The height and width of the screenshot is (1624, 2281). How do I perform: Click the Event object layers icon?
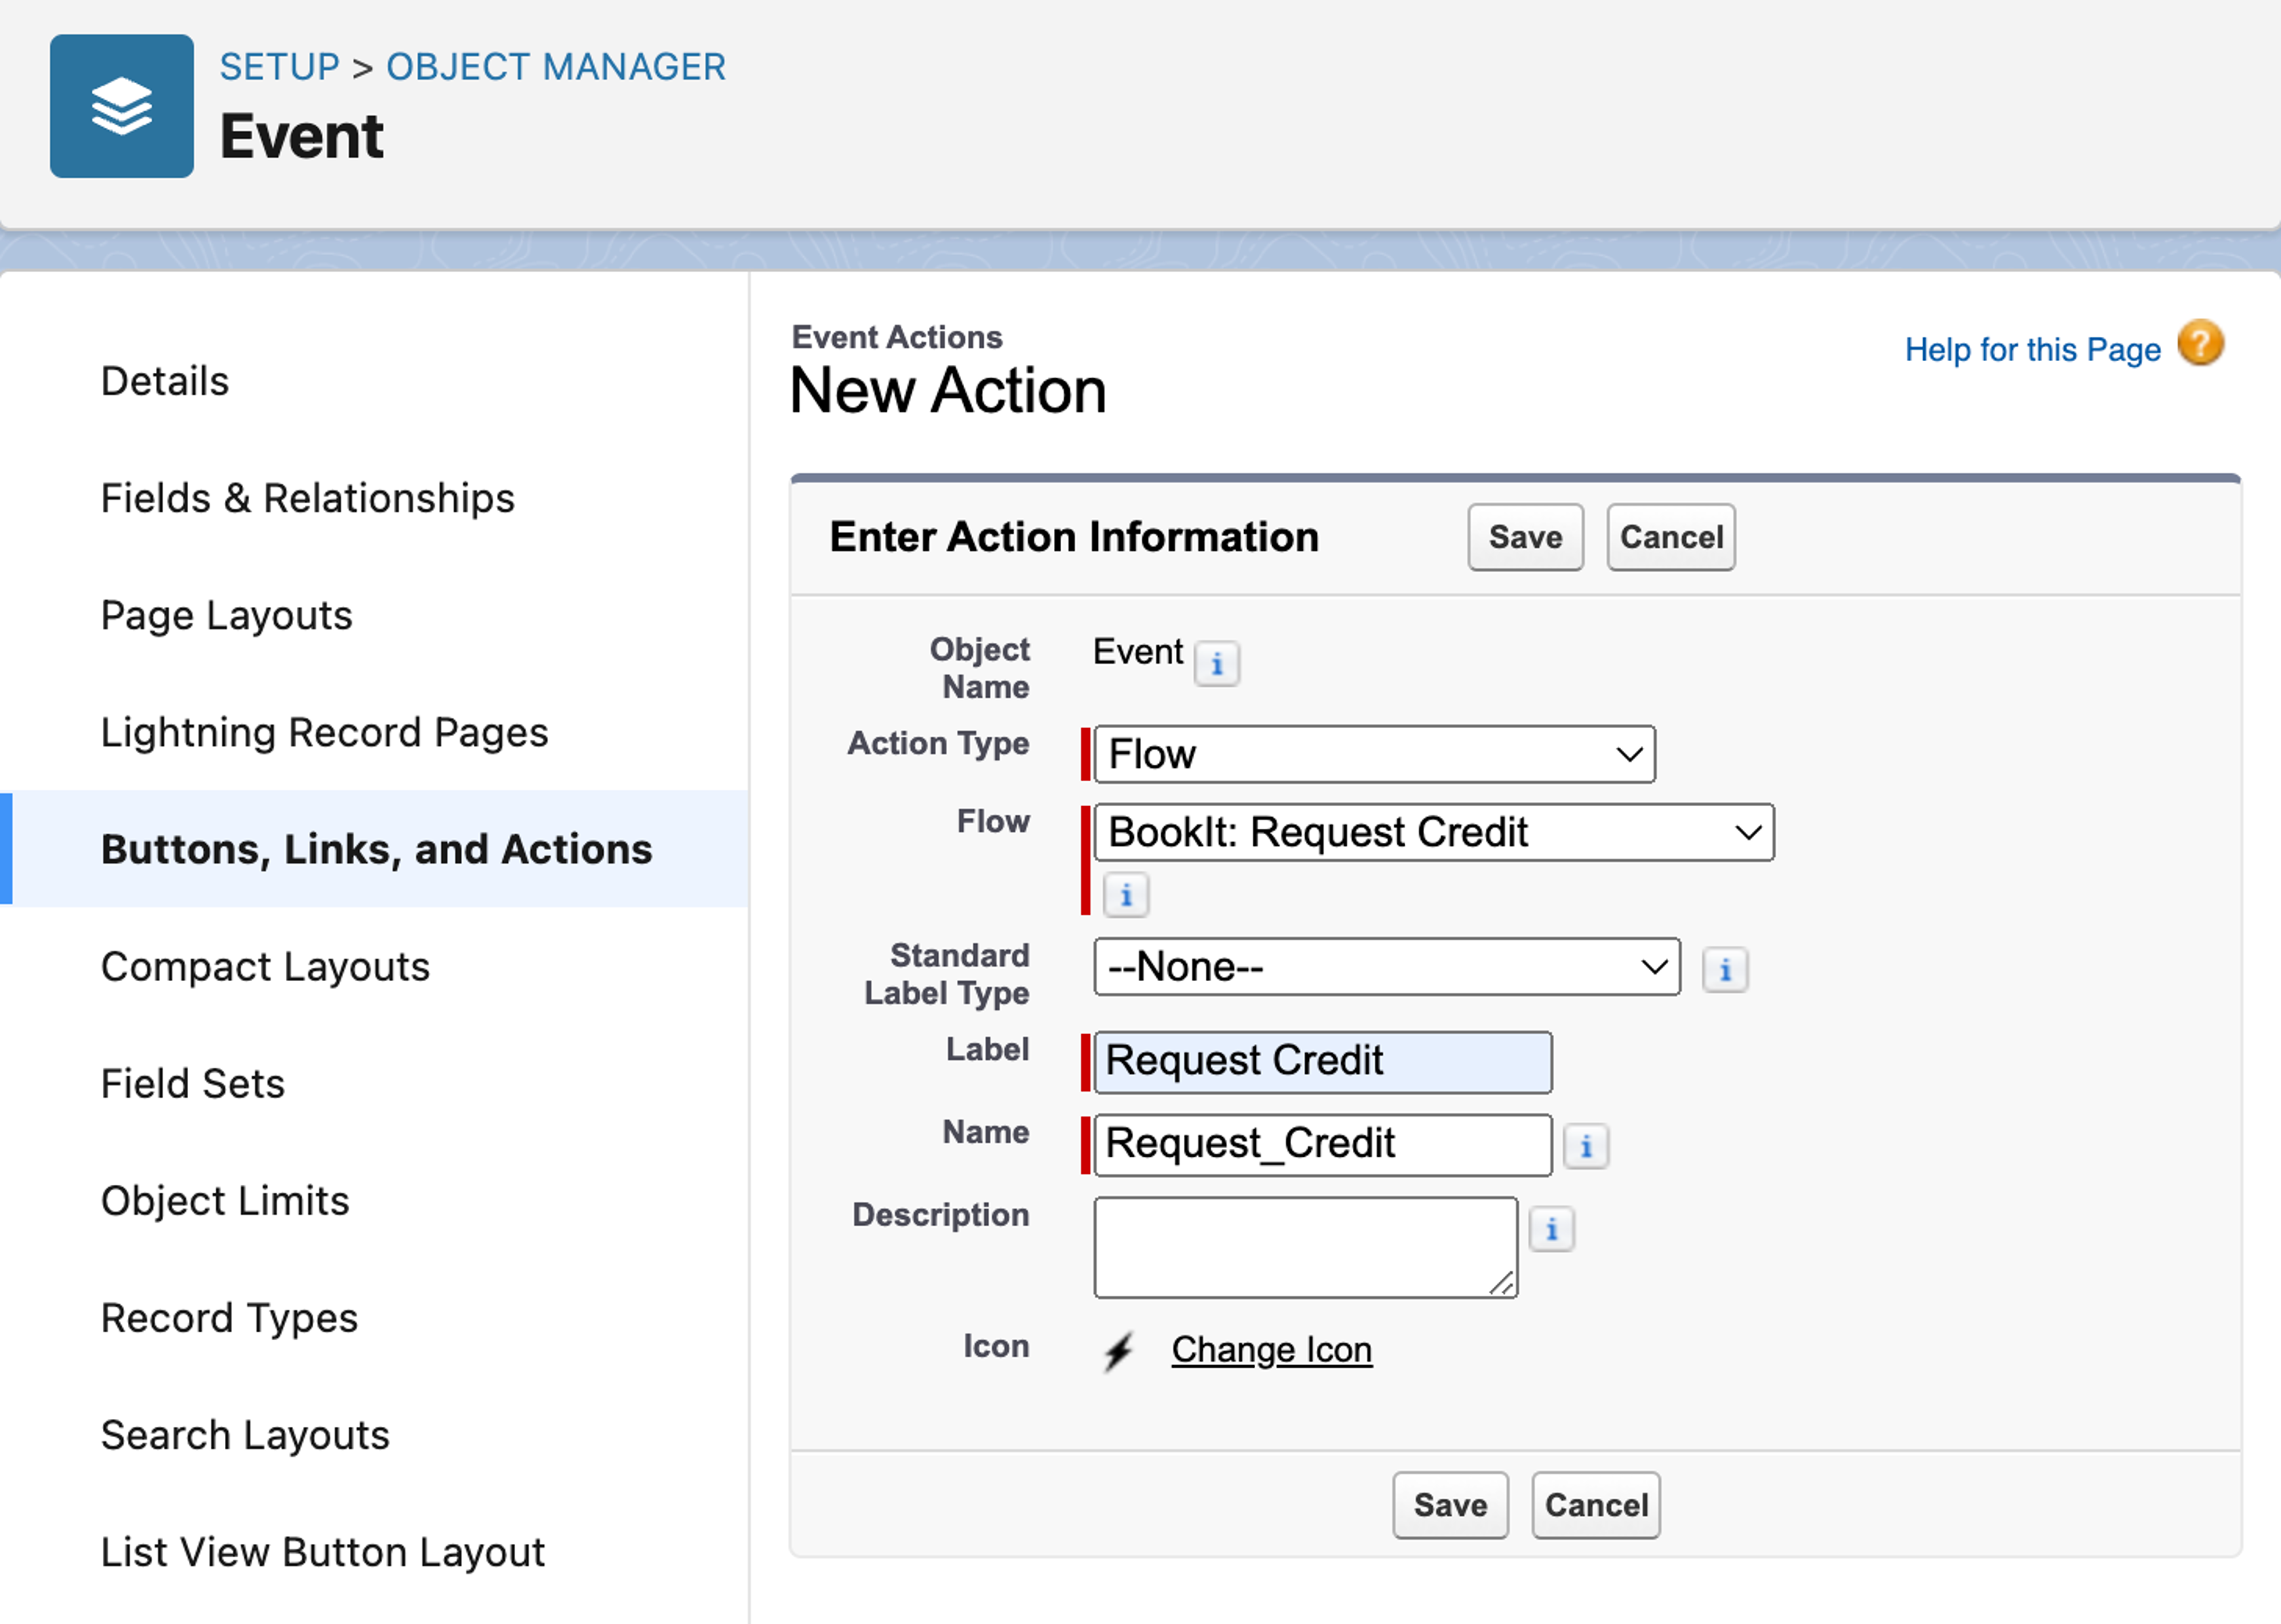(x=121, y=106)
